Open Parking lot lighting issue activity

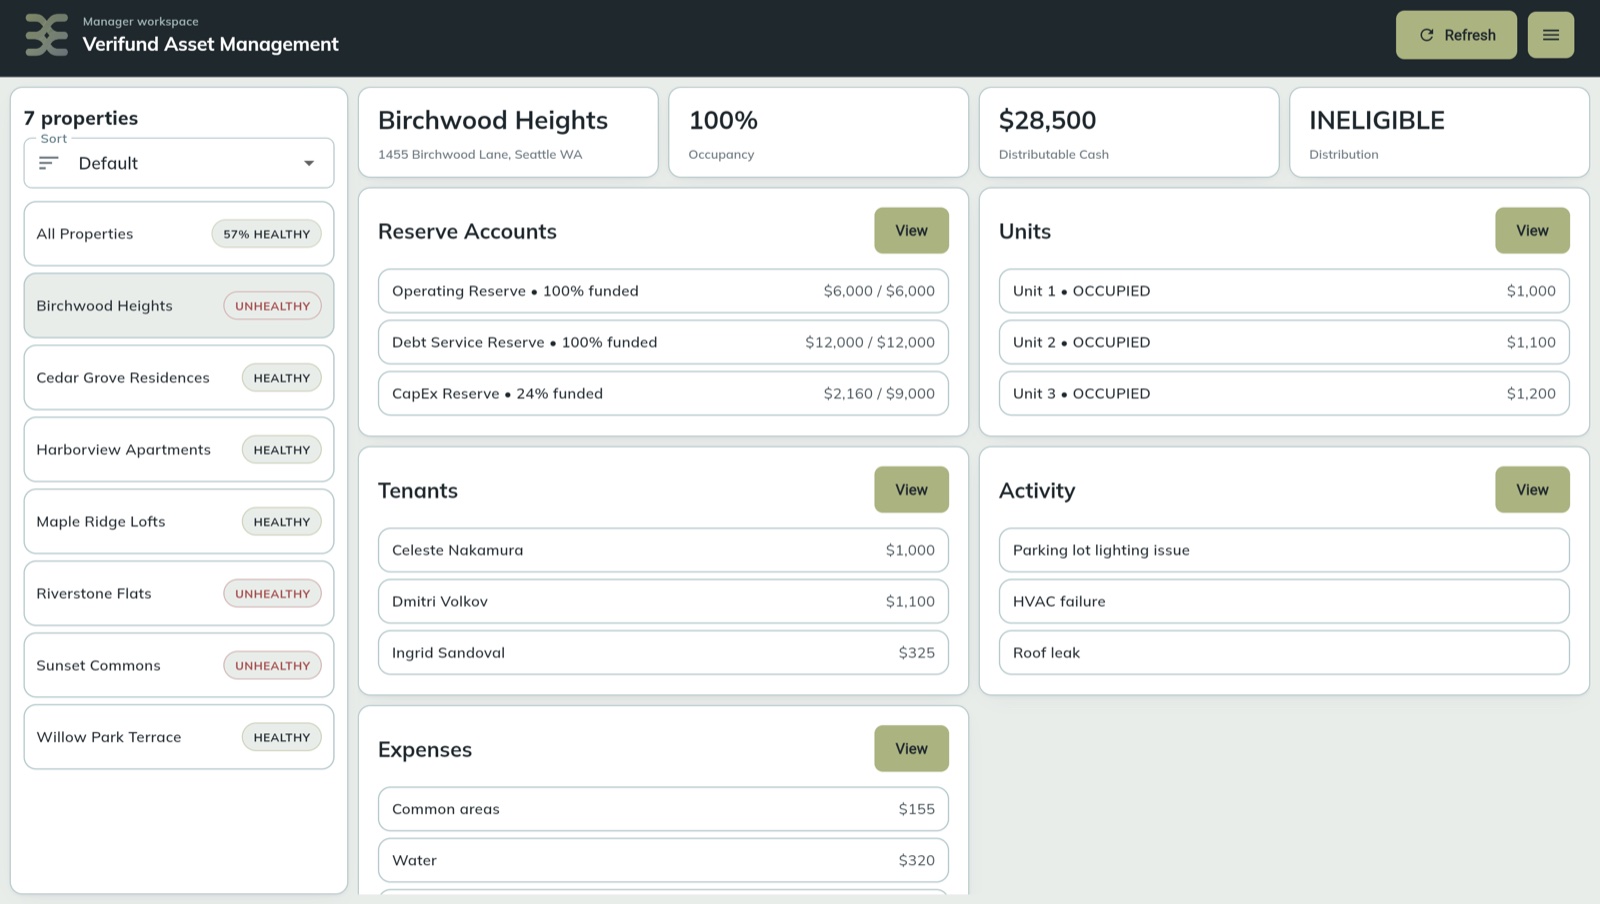tap(1284, 550)
